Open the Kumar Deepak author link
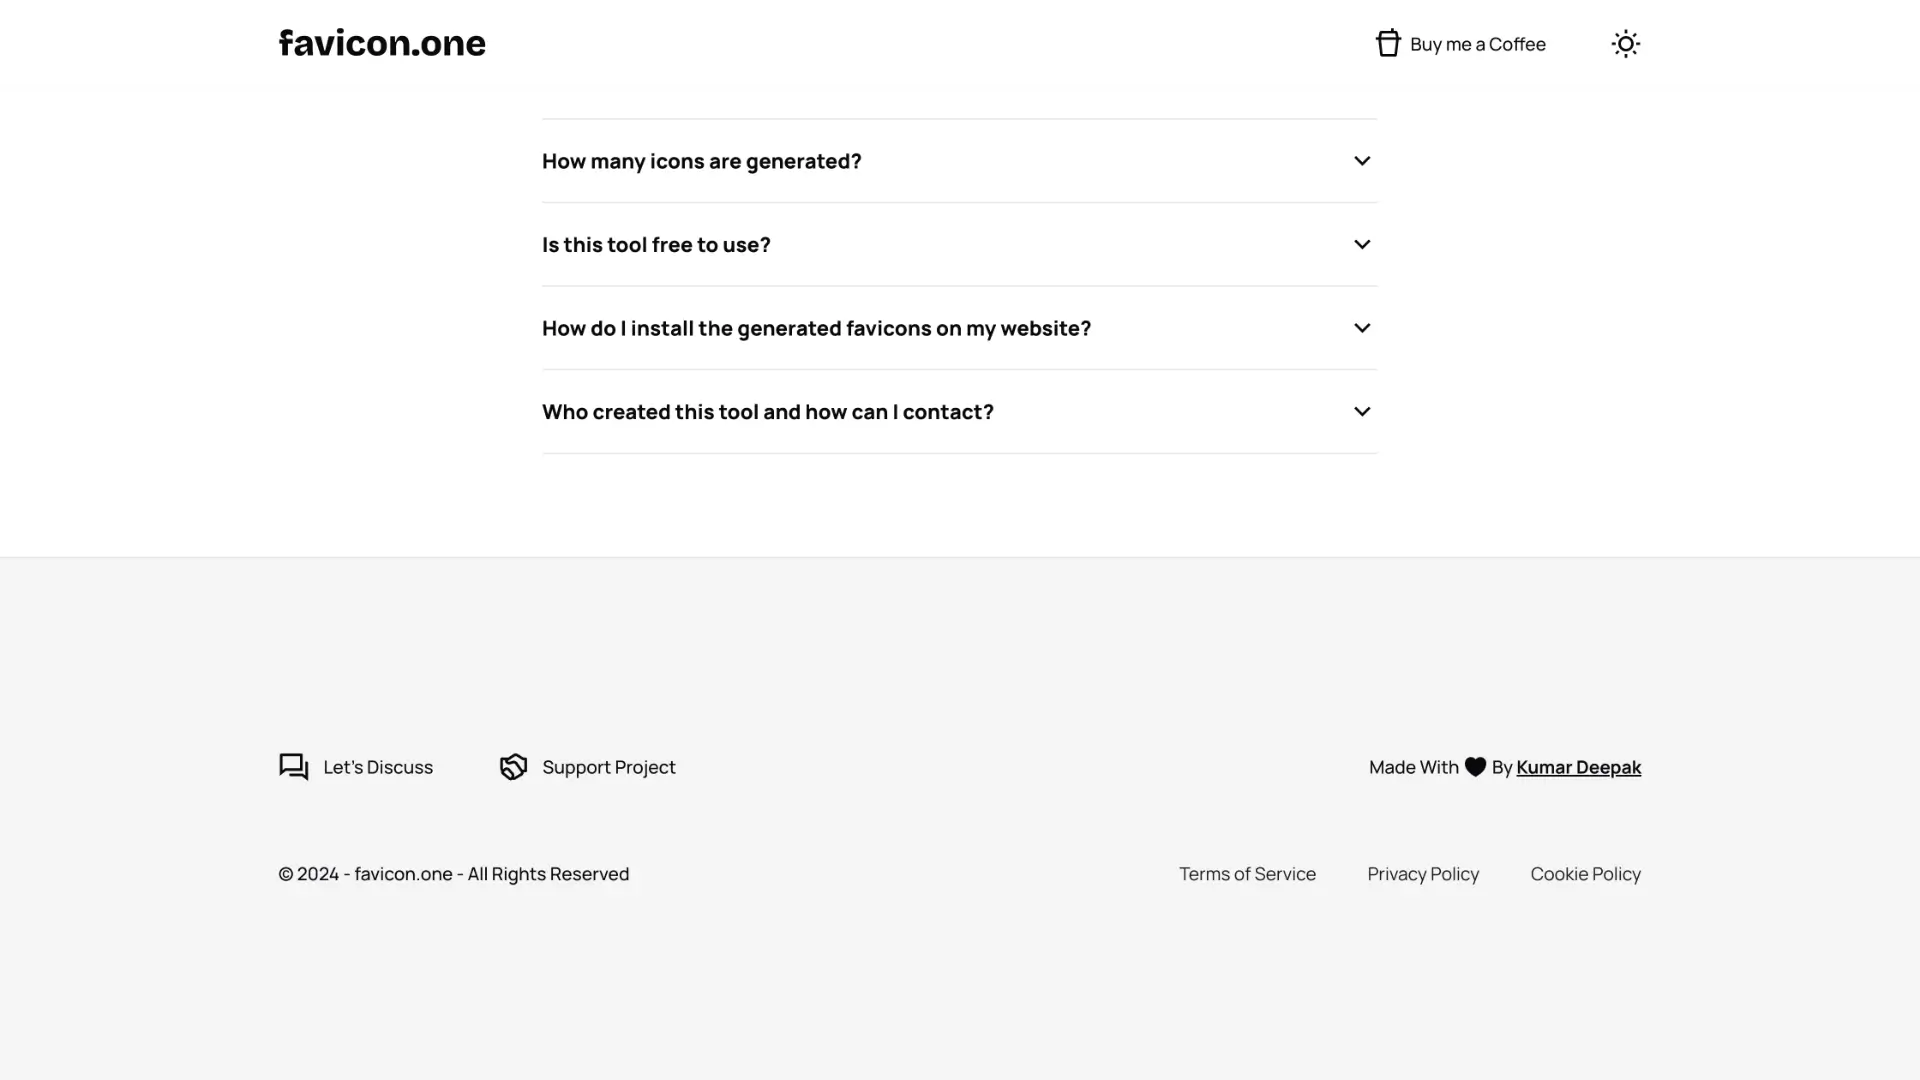The height and width of the screenshot is (1080, 1920). (1578, 767)
